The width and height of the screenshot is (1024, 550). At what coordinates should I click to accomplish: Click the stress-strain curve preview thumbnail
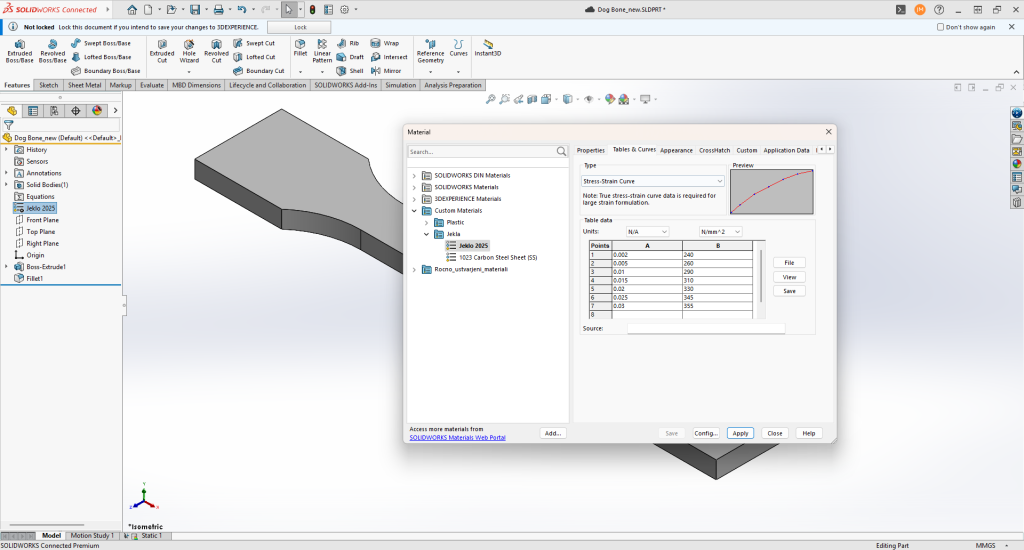pyautogui.click(x=772, y=191)
